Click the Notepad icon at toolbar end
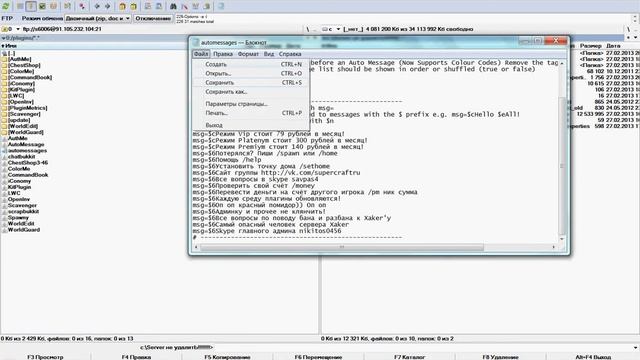The width and height of the screenshot is (640, 360). [x=220, y=6]
